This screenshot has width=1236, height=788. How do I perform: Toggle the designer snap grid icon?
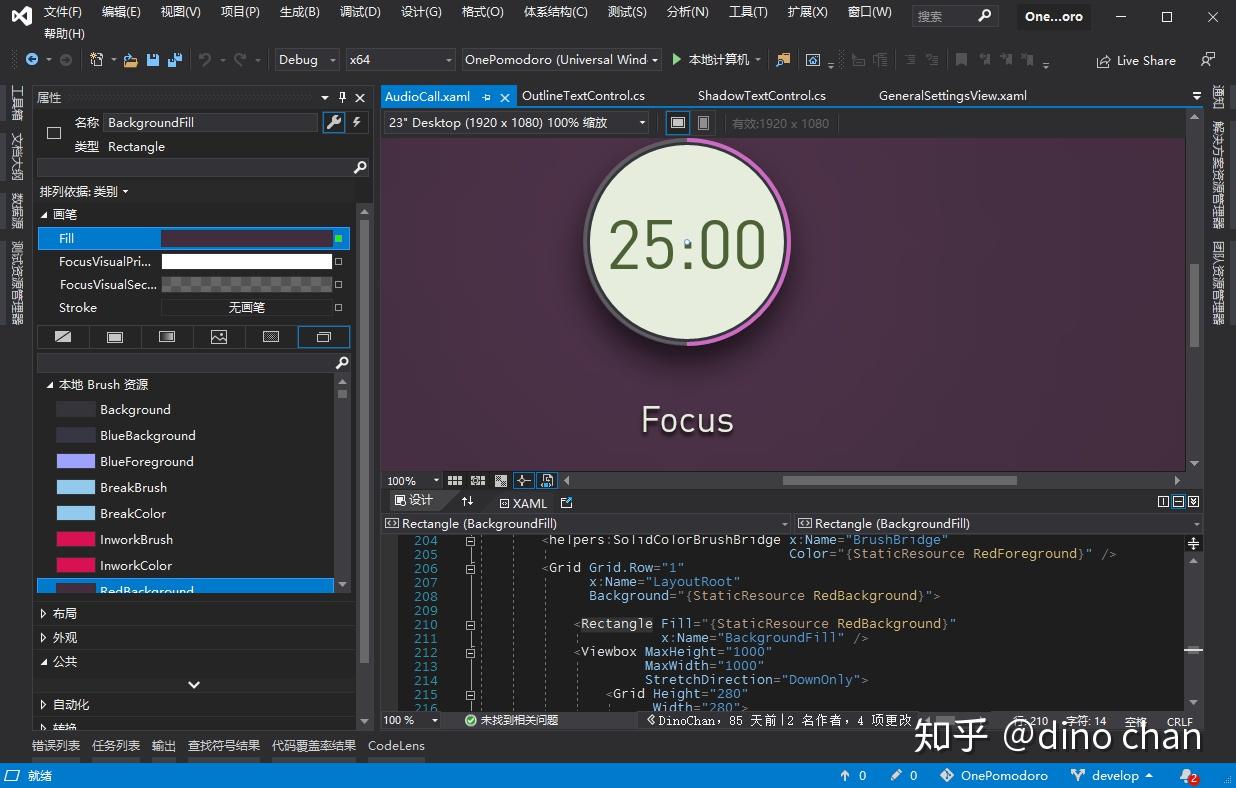coord(455,480)
